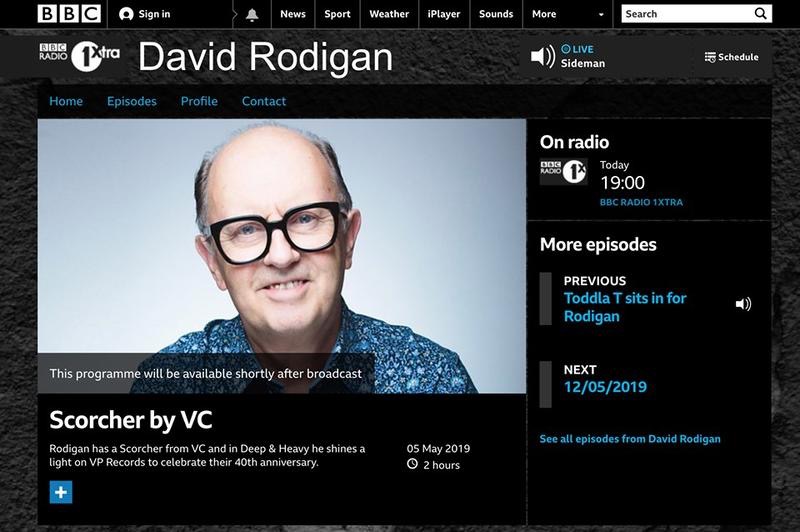Click the blue plus icon under Scorcher by VC
Image resolution: width=800 pixels, height=532 pixels.
click(61, 492)
